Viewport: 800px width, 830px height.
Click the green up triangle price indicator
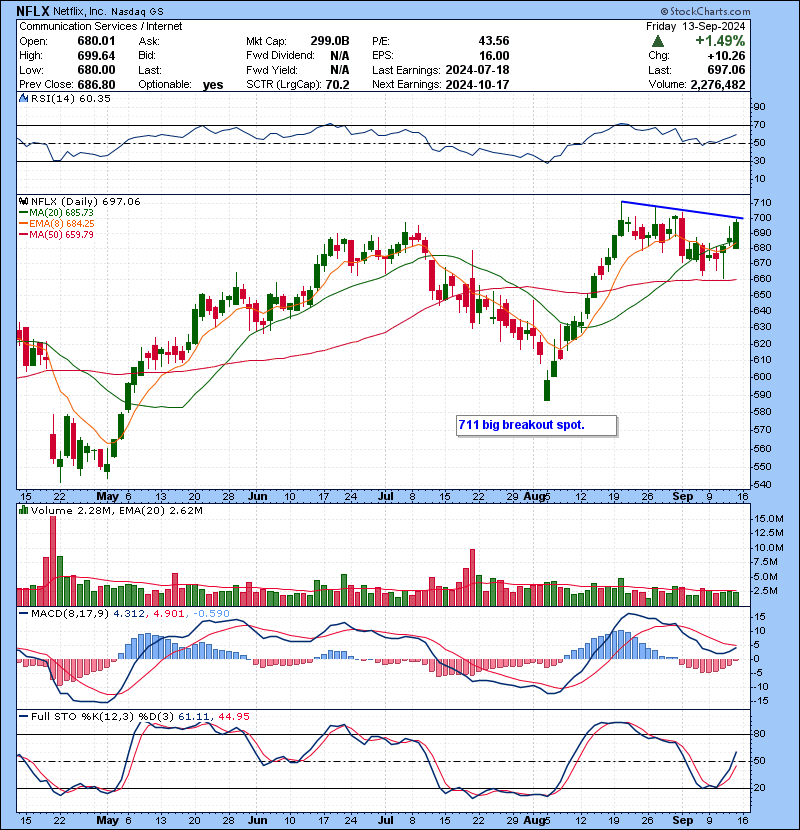[x=658, y=41]
